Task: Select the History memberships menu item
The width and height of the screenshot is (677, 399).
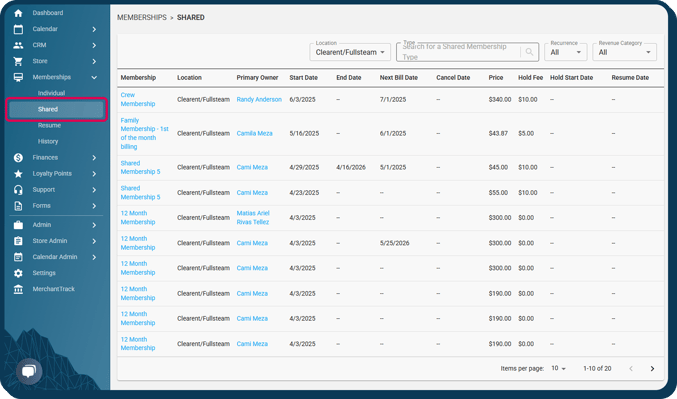Action: coord(48,141)
